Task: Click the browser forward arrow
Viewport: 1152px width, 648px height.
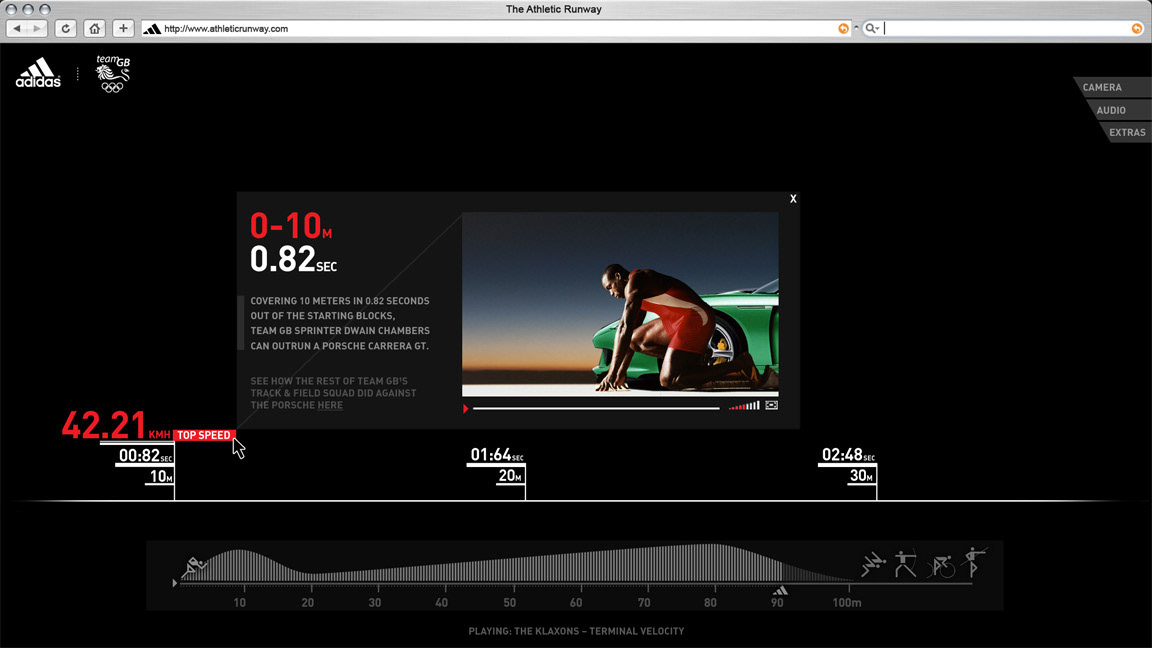Action: pyautogui.click(x=37, y=29)
